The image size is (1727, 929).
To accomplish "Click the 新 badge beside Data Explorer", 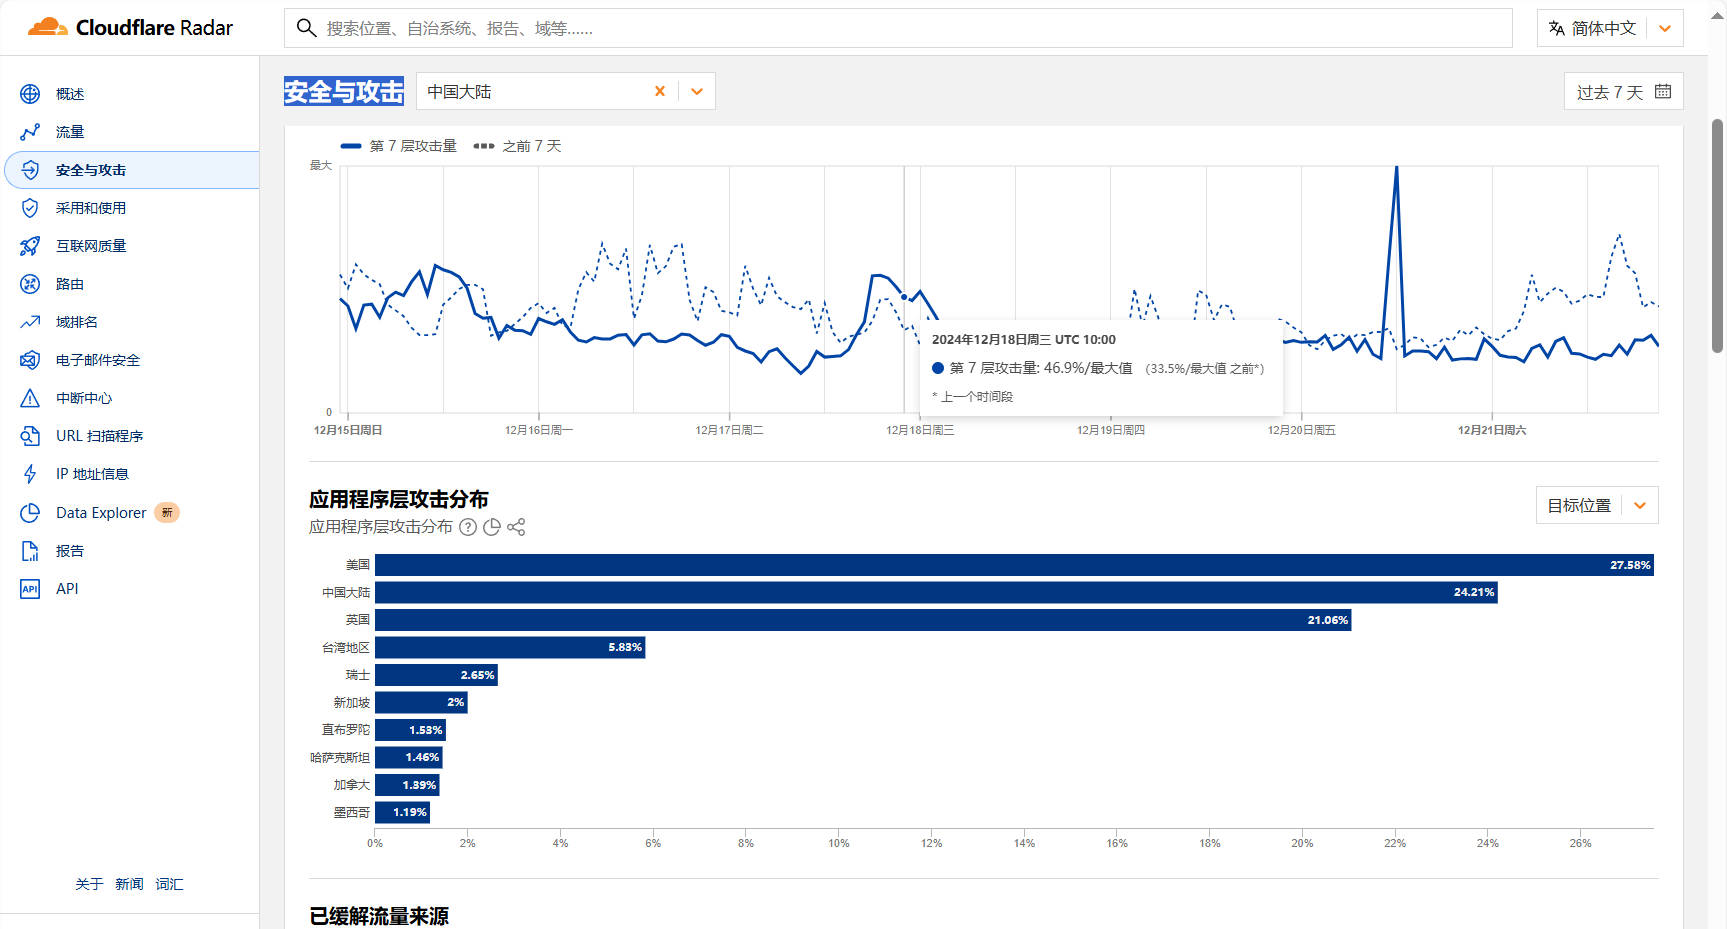I will click(167, 513).
